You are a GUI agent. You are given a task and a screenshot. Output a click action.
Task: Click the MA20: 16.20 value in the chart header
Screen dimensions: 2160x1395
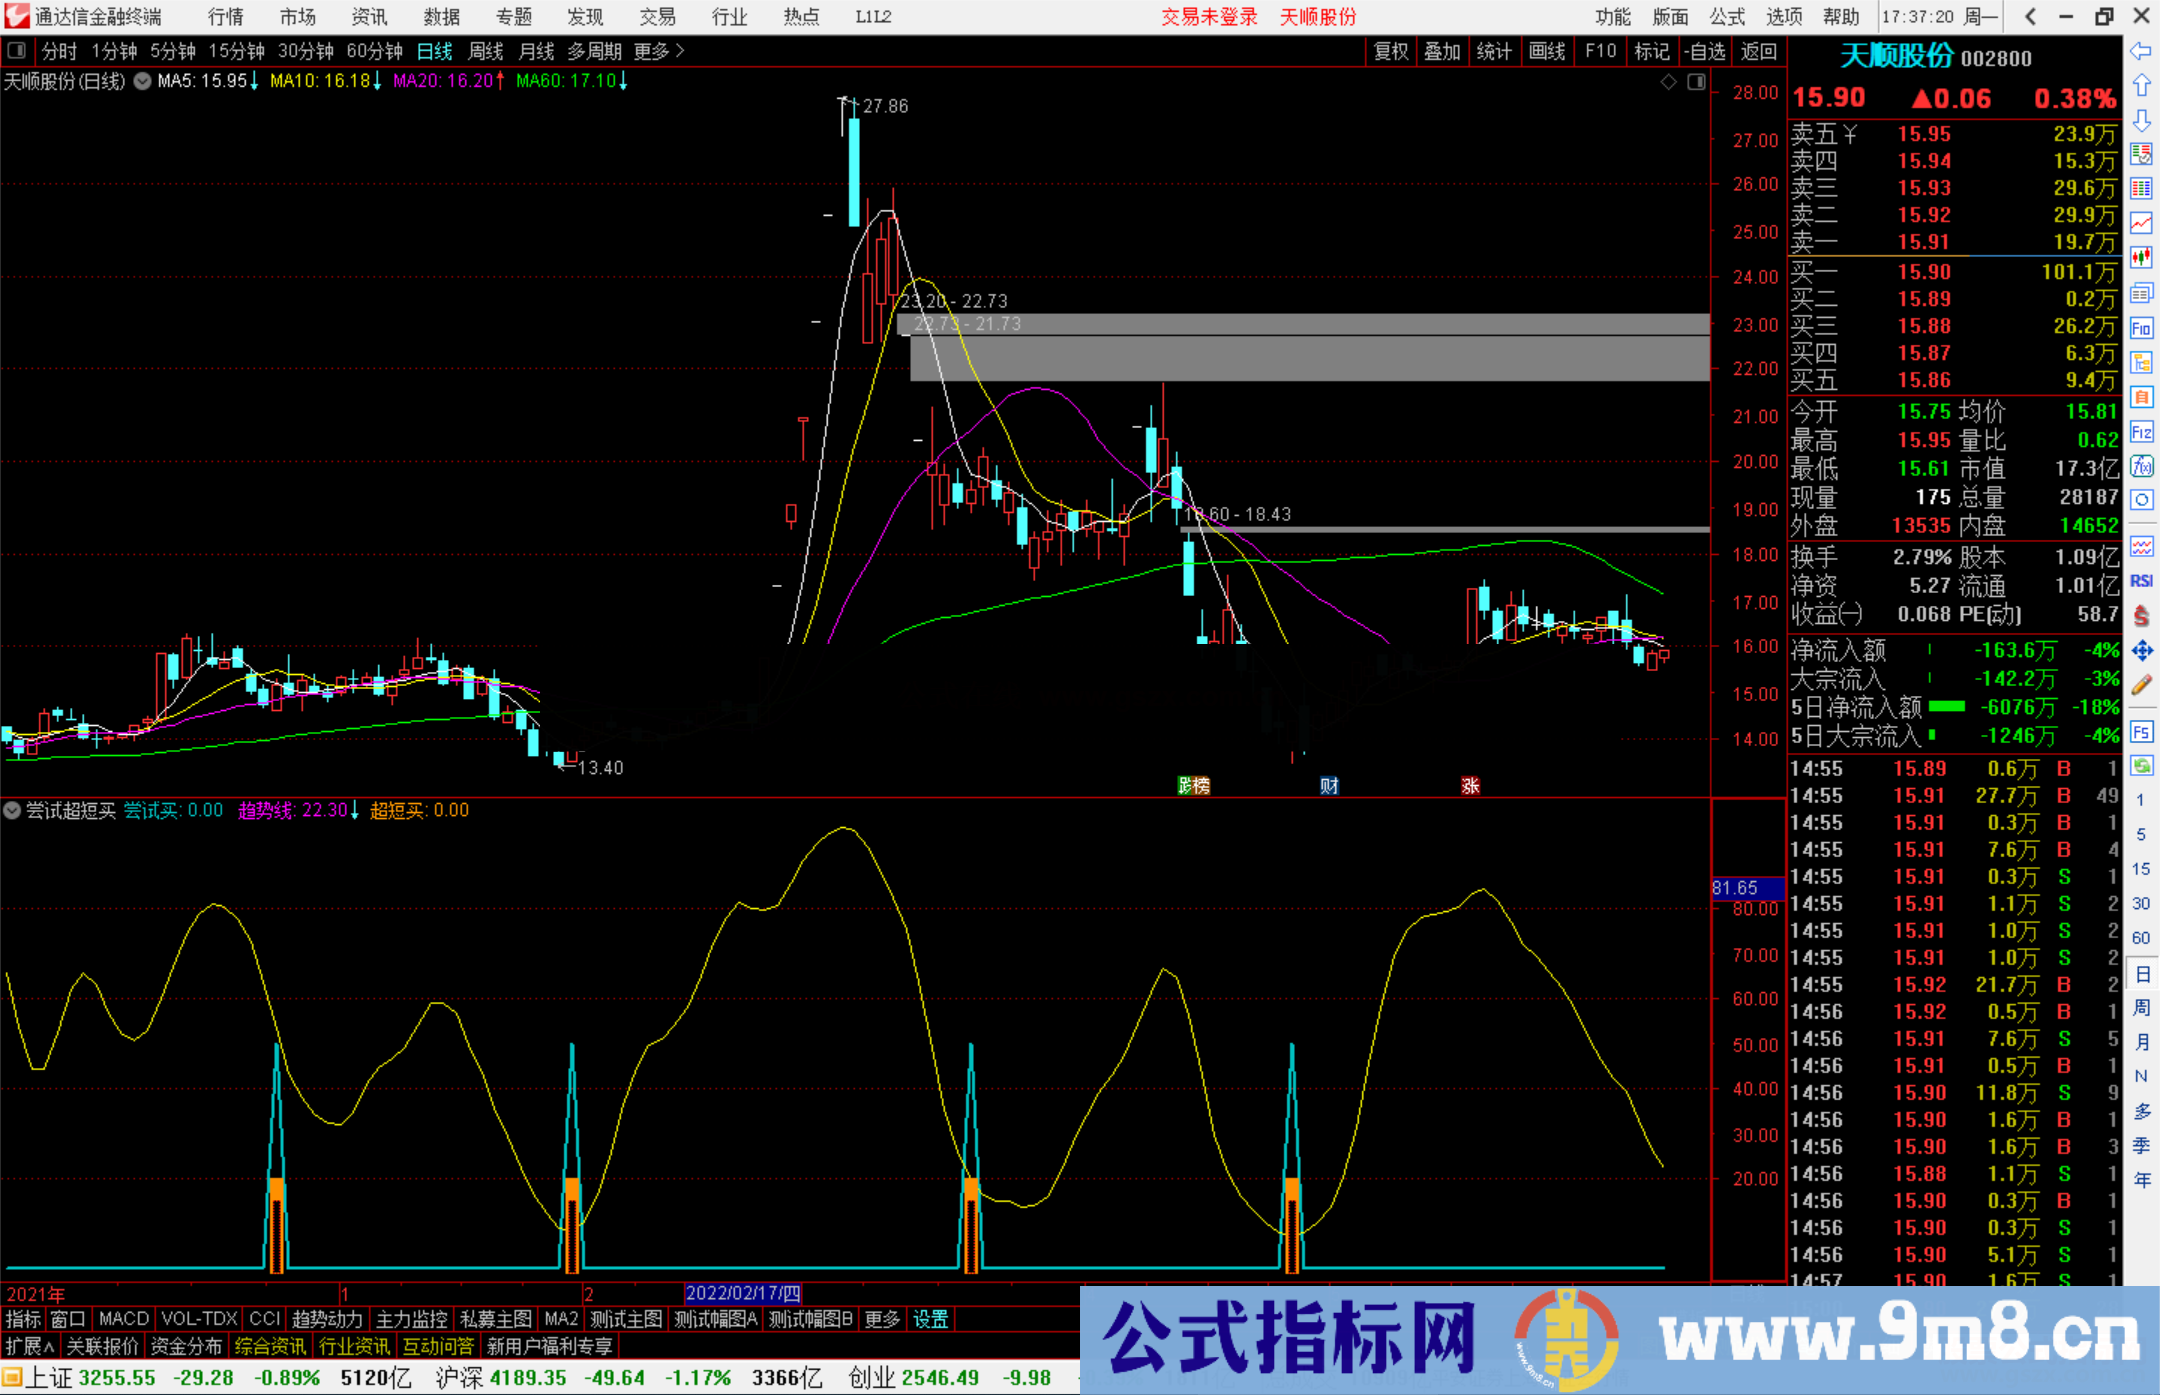pos(449,81)
